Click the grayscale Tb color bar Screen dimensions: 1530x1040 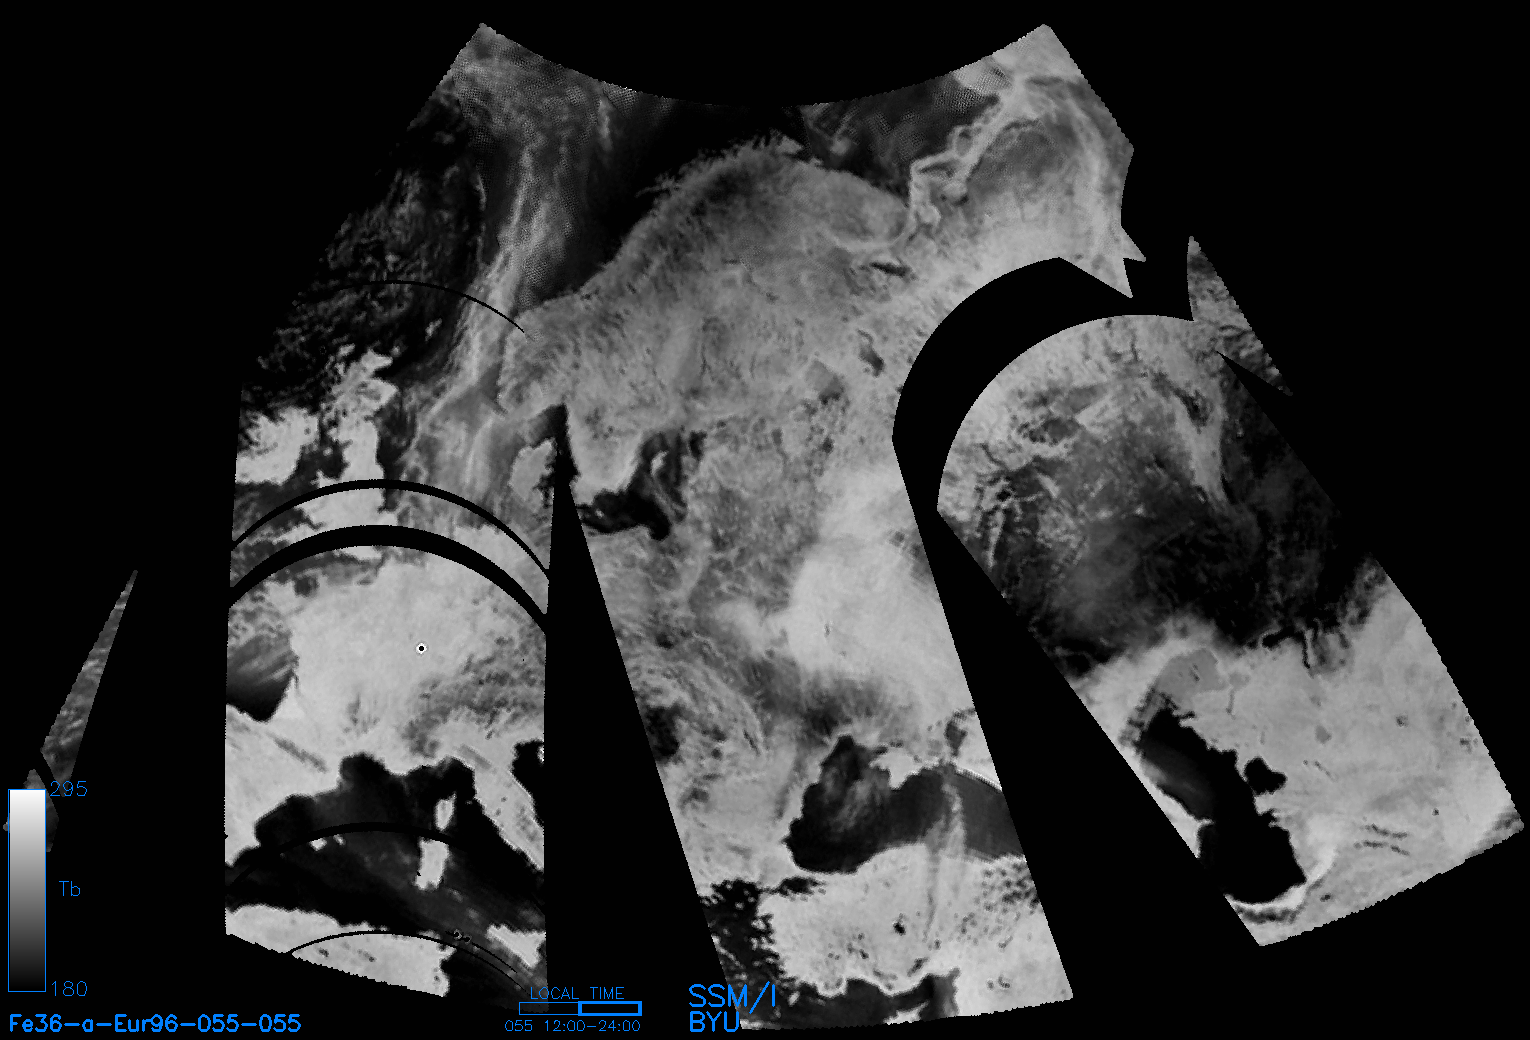tap(27, 890)
